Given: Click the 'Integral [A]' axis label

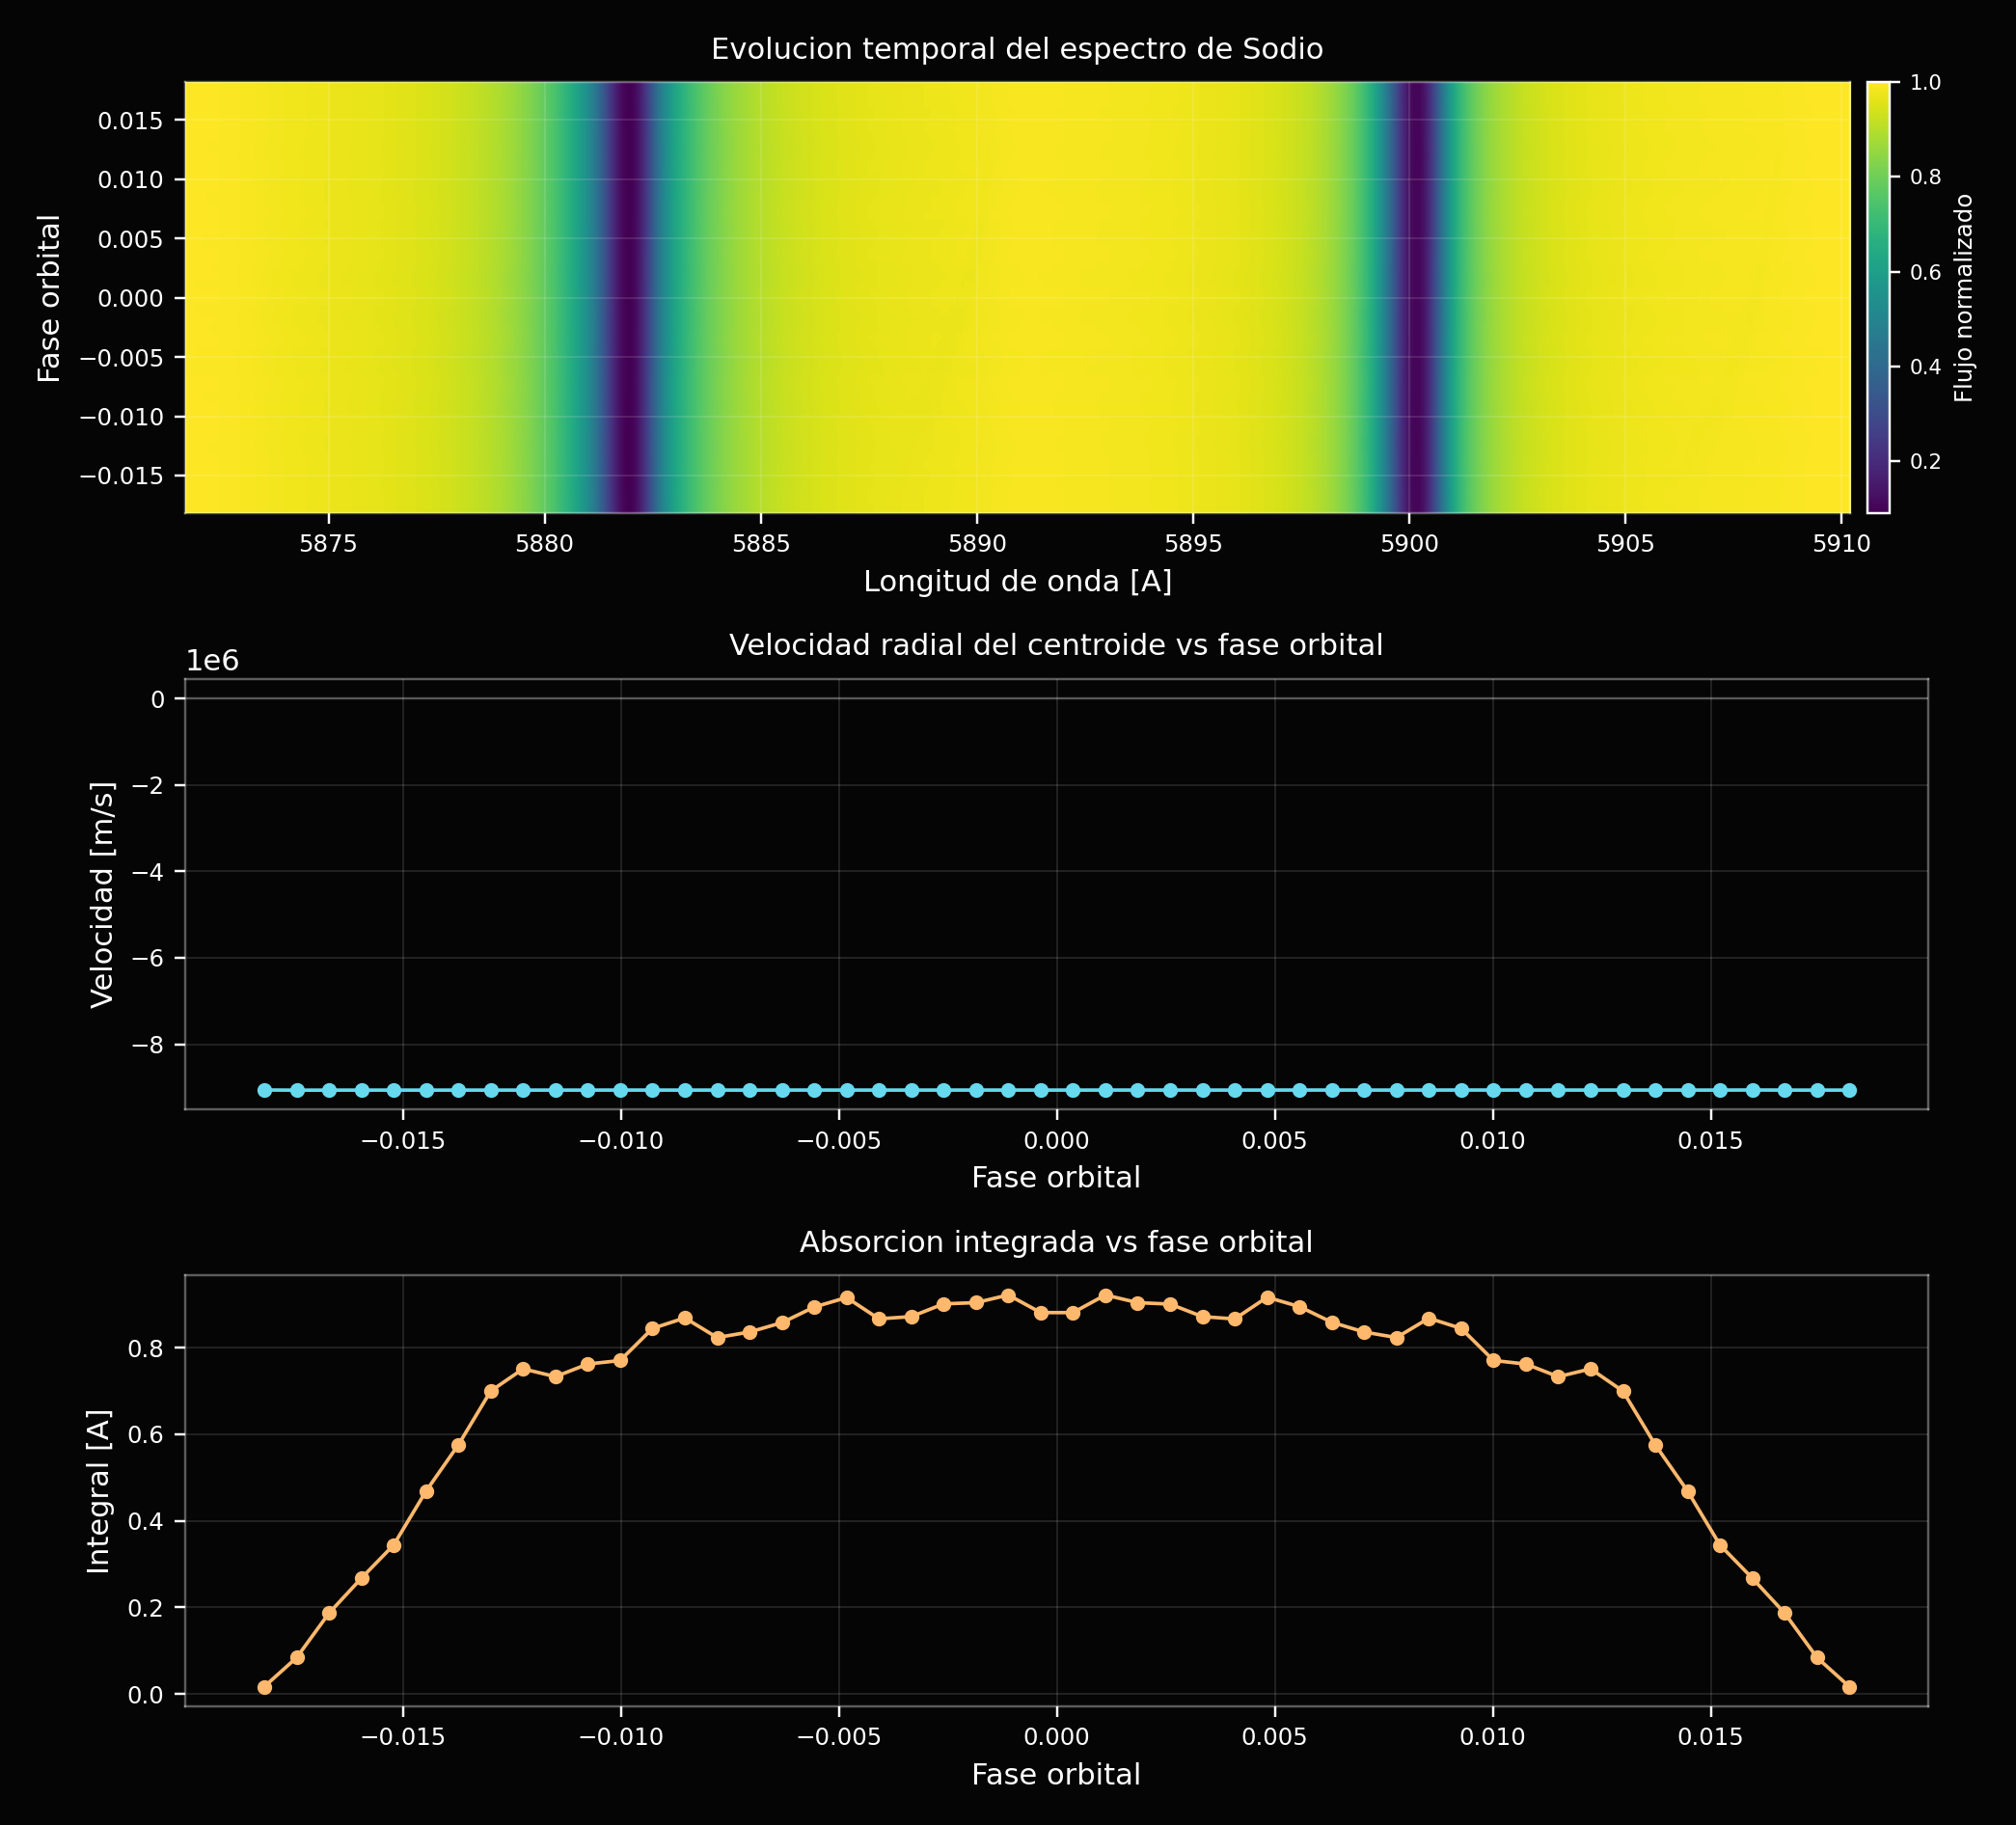Looking at the screenshot, I should tap(98, 1492).
